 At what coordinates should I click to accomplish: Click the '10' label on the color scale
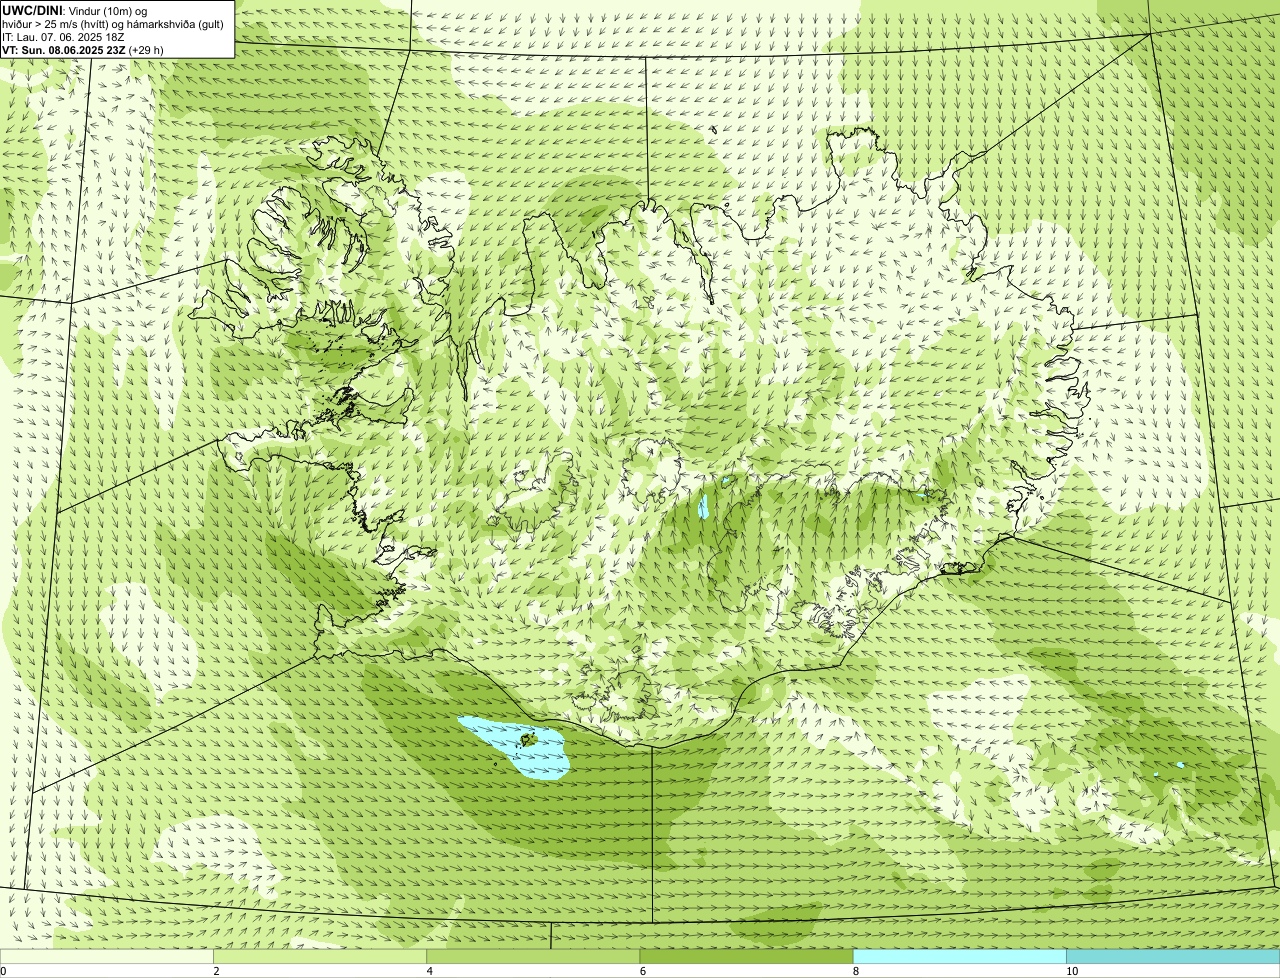tap(1072, 971)
